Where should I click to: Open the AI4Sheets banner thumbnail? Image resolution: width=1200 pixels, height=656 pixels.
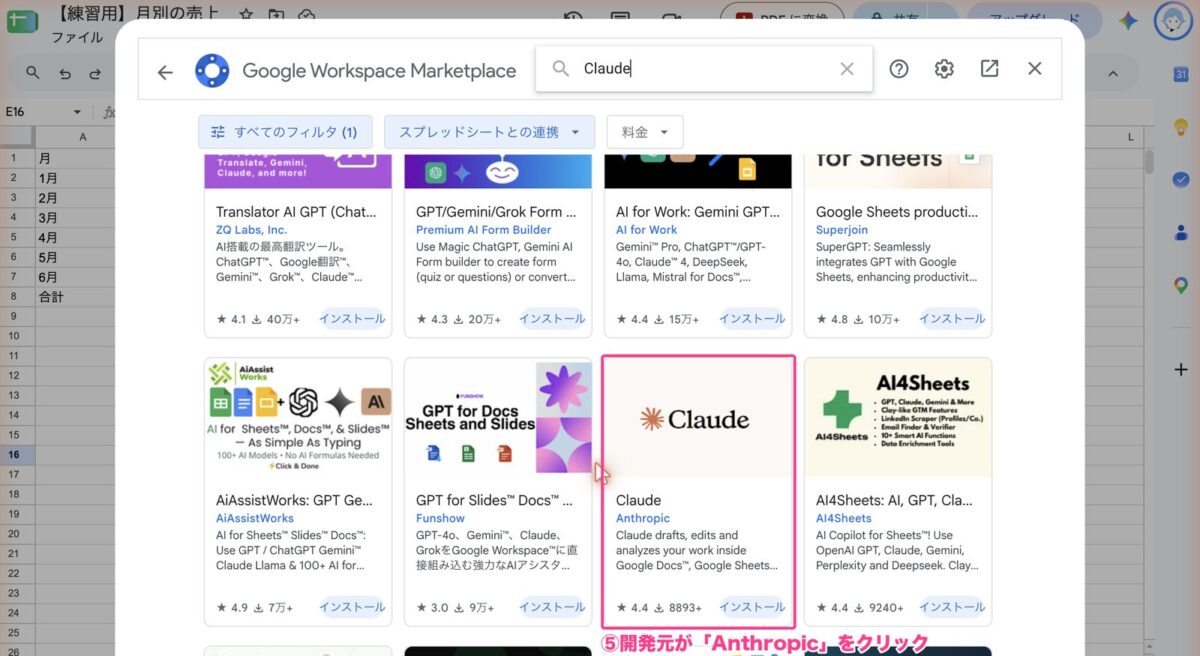tap(898, 418)
